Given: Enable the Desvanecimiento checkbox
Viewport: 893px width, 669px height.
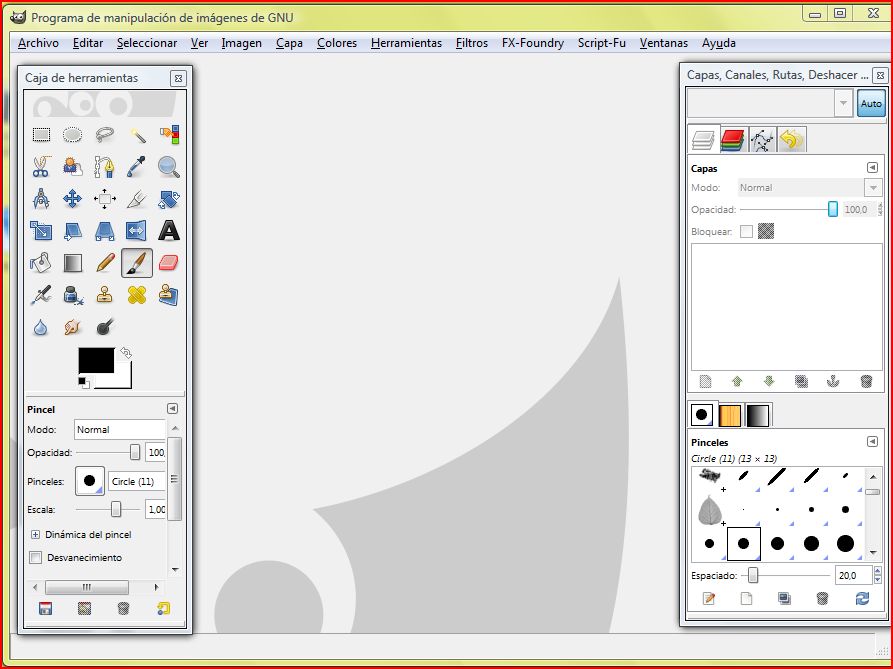Looking at the screenshot, I should pyautogui.click(x=35, y=557).
